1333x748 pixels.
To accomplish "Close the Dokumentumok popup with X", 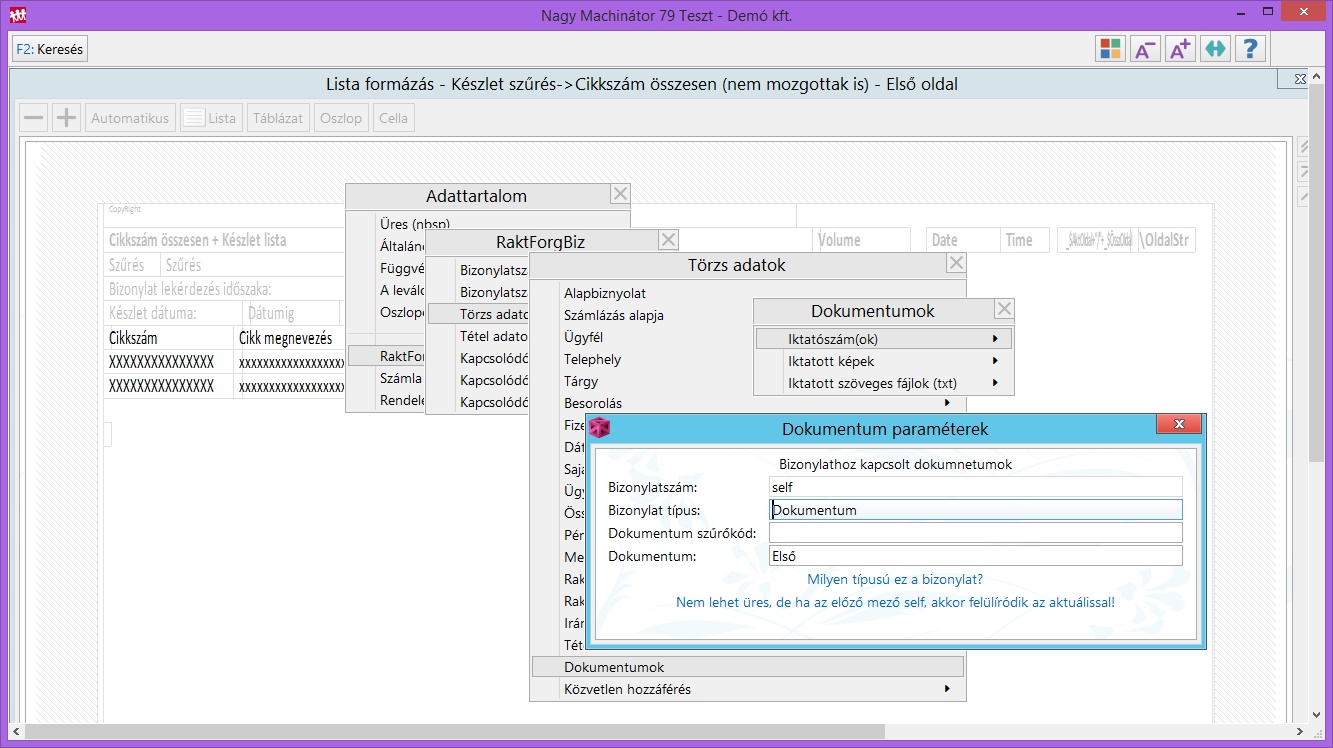I will click(x=1004, y=310).
